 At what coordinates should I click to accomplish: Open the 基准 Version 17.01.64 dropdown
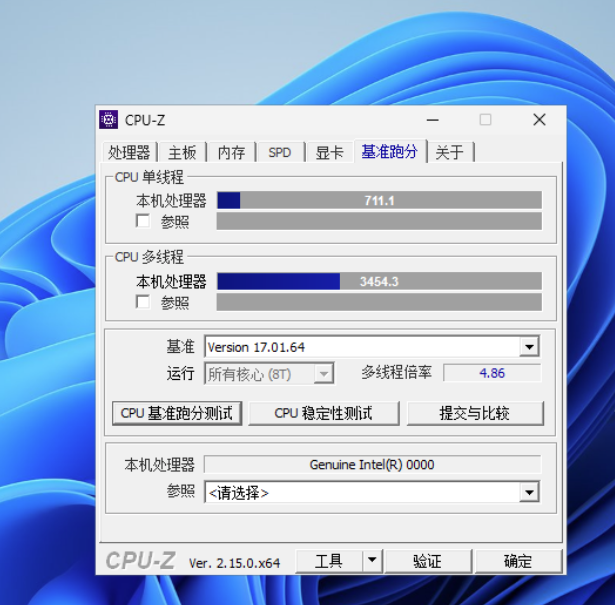click(x=372, y=347)
